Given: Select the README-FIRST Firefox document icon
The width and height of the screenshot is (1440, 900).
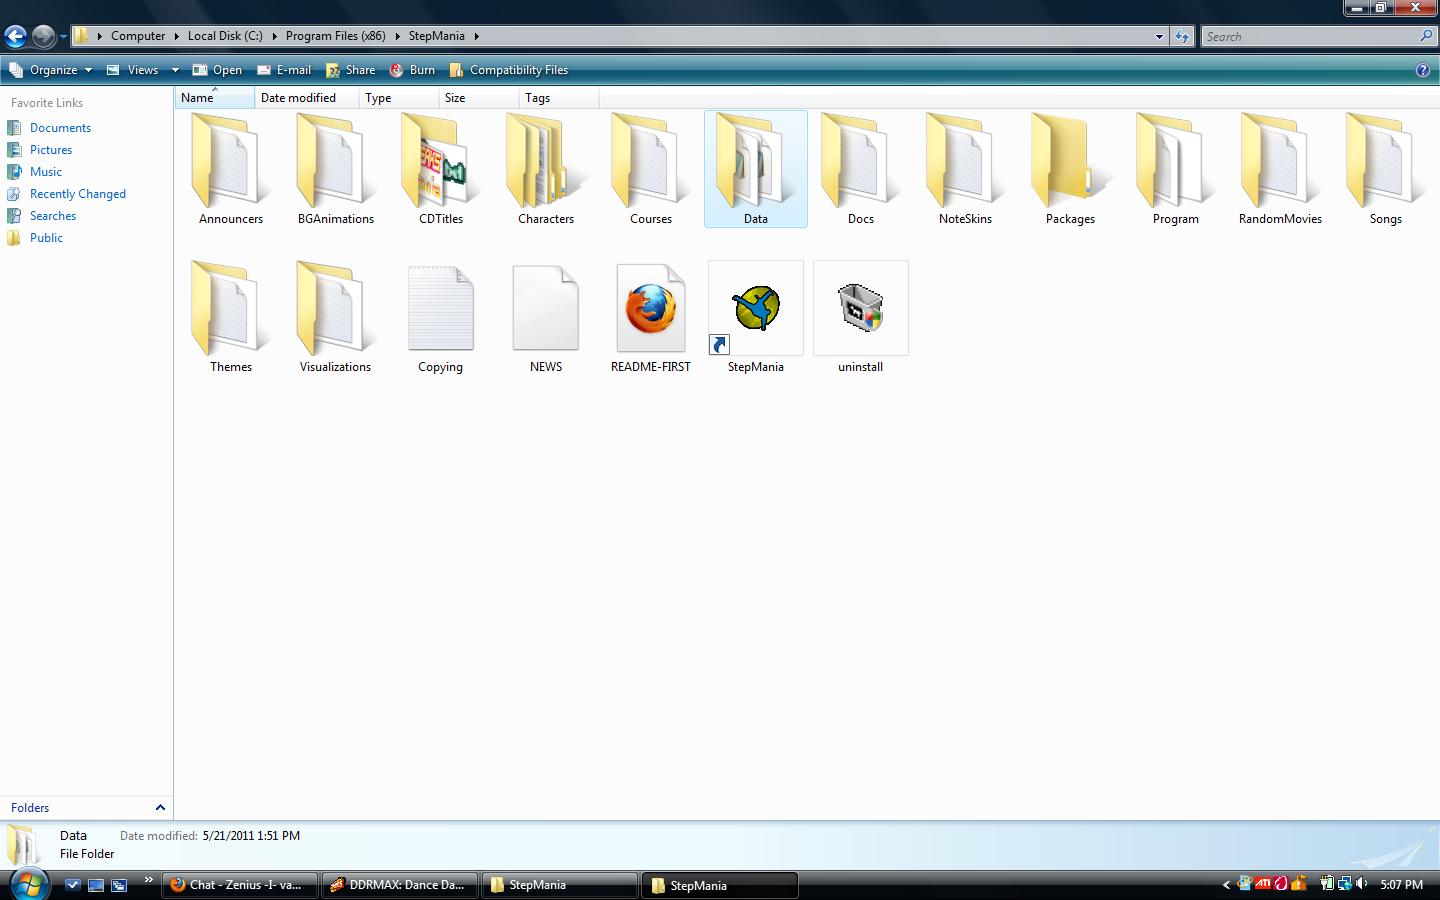Looking at the screenshot, I should pos(650,308).
